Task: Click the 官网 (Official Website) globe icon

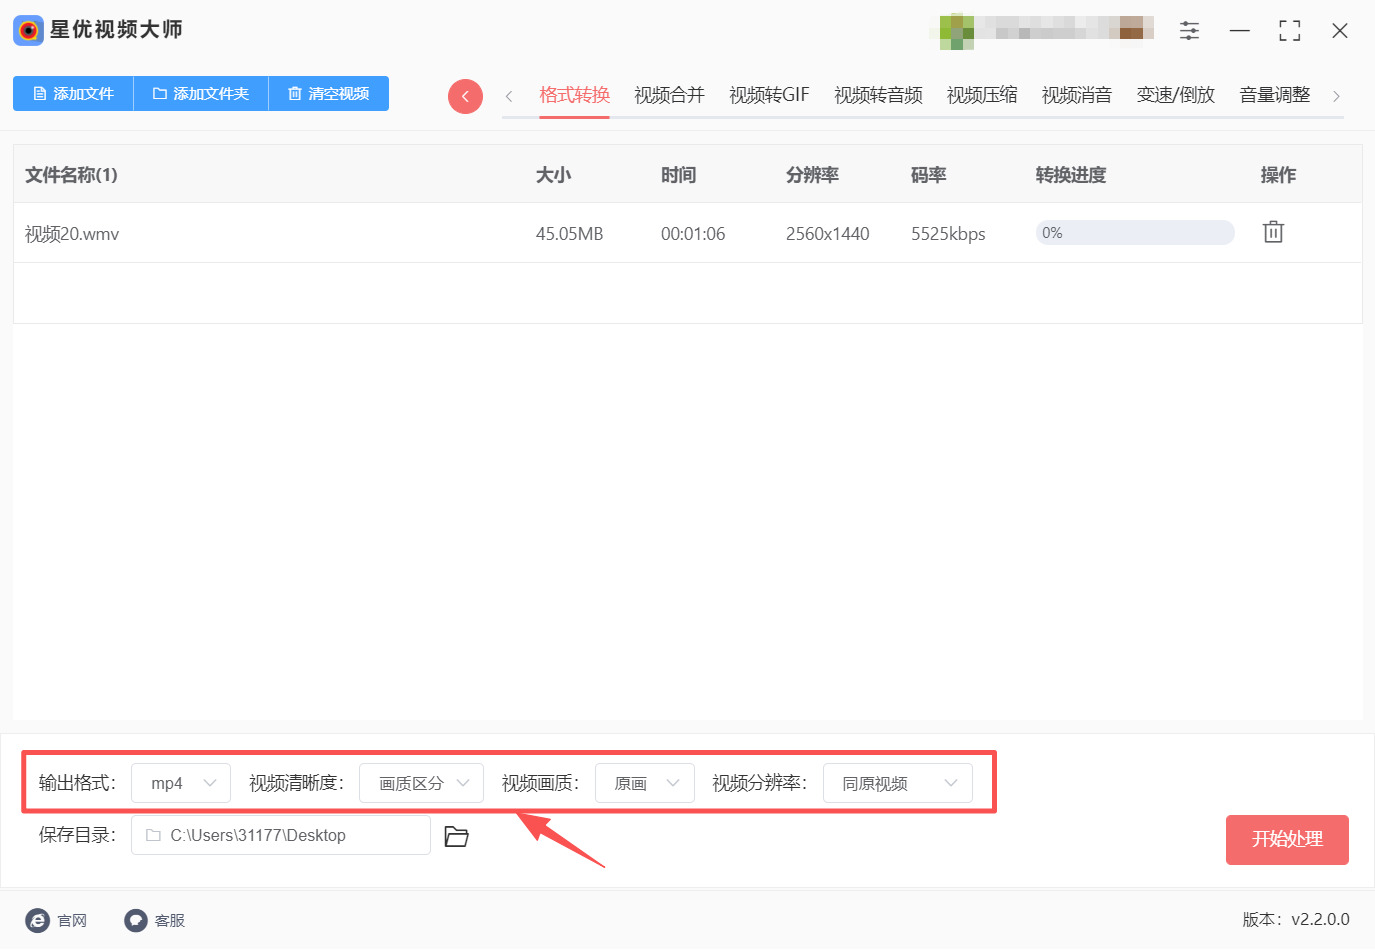Action: (x=36, y=920)
